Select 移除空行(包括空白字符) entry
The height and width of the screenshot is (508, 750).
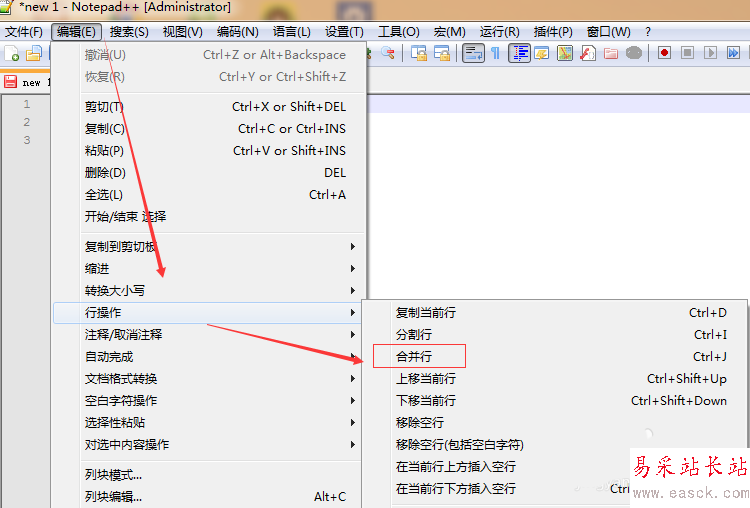coord(555,444)
